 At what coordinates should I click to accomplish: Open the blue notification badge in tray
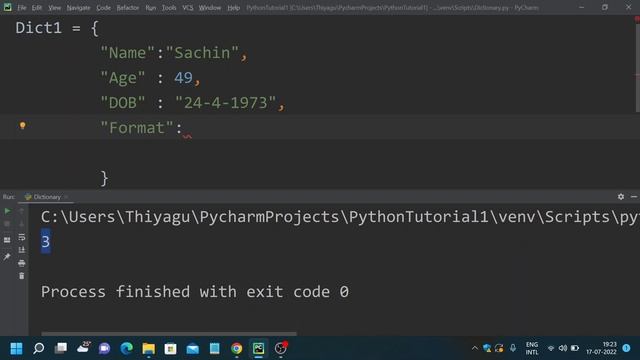pos(627,348)
